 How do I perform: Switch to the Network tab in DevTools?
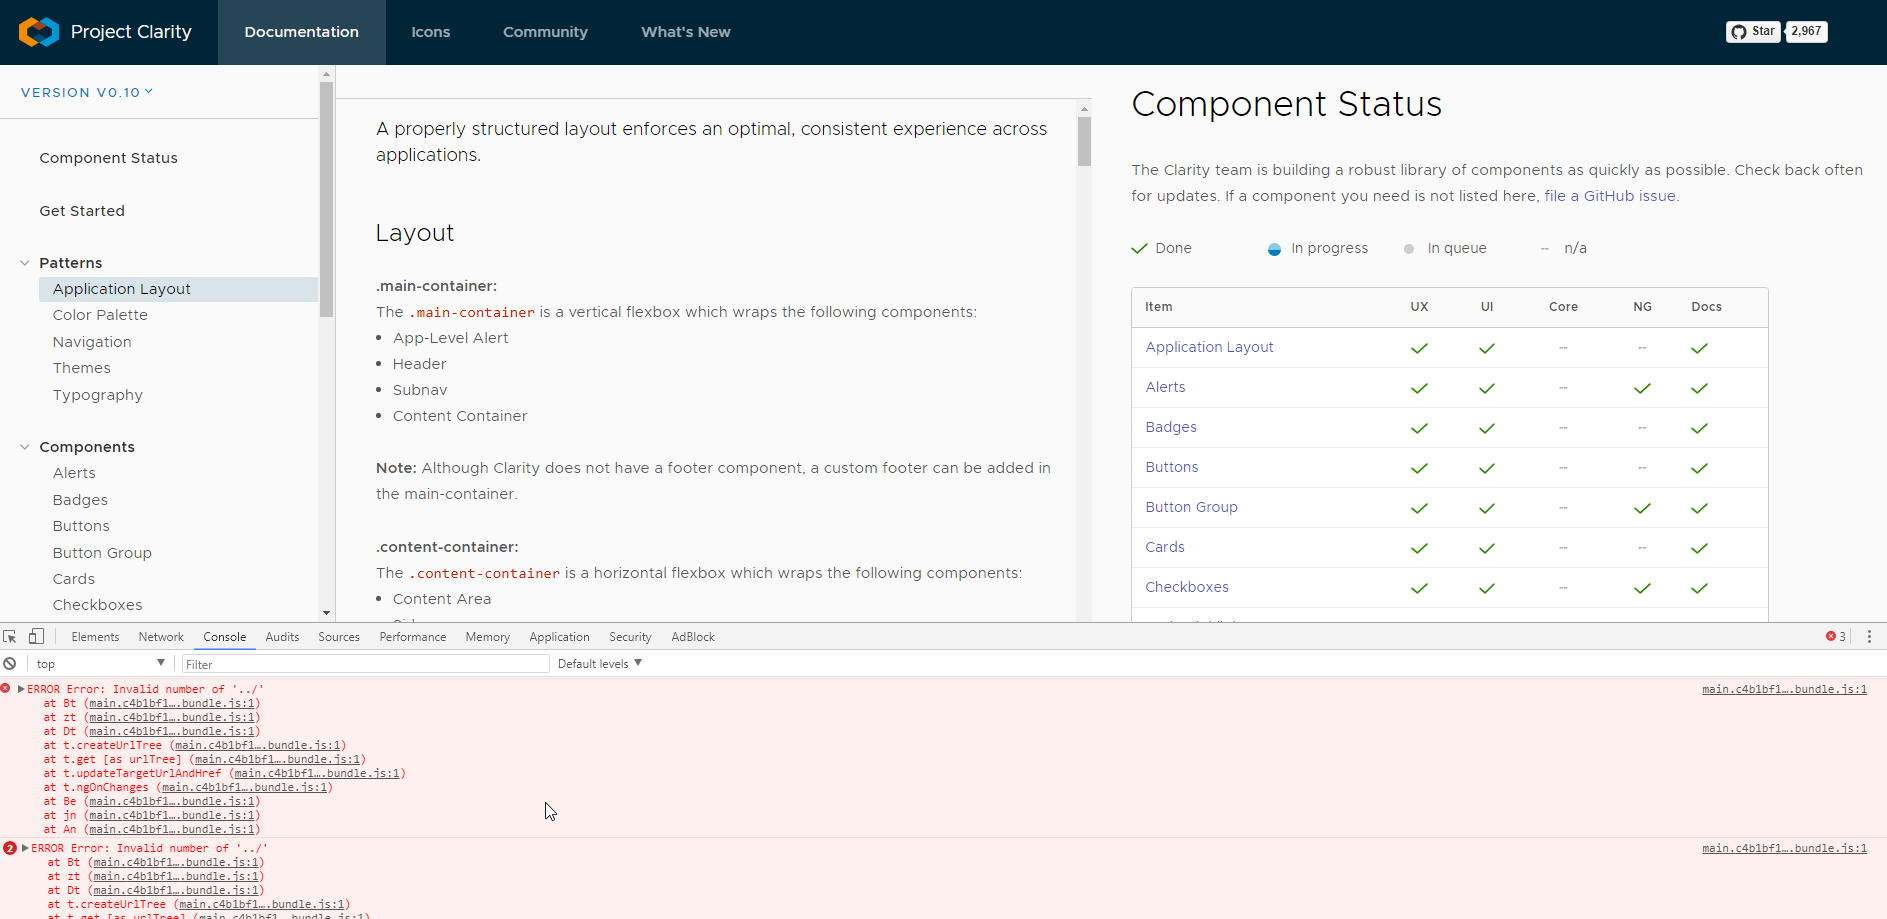pyautogui.click(x=161, y=636)
